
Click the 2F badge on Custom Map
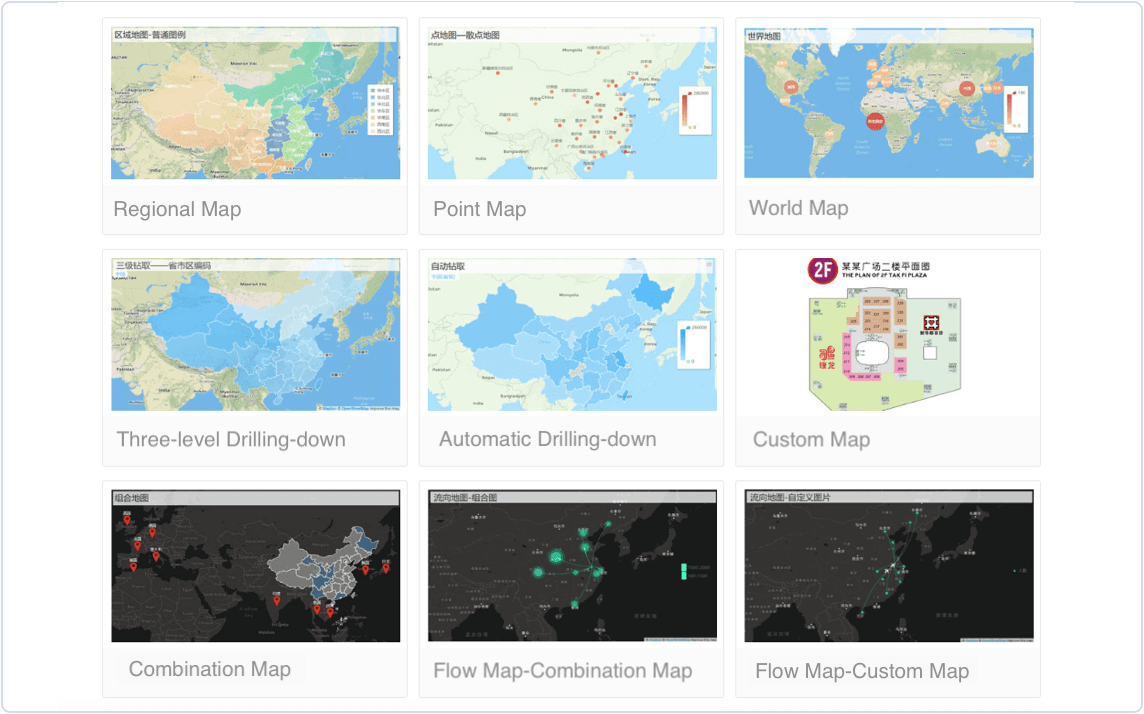822,271
